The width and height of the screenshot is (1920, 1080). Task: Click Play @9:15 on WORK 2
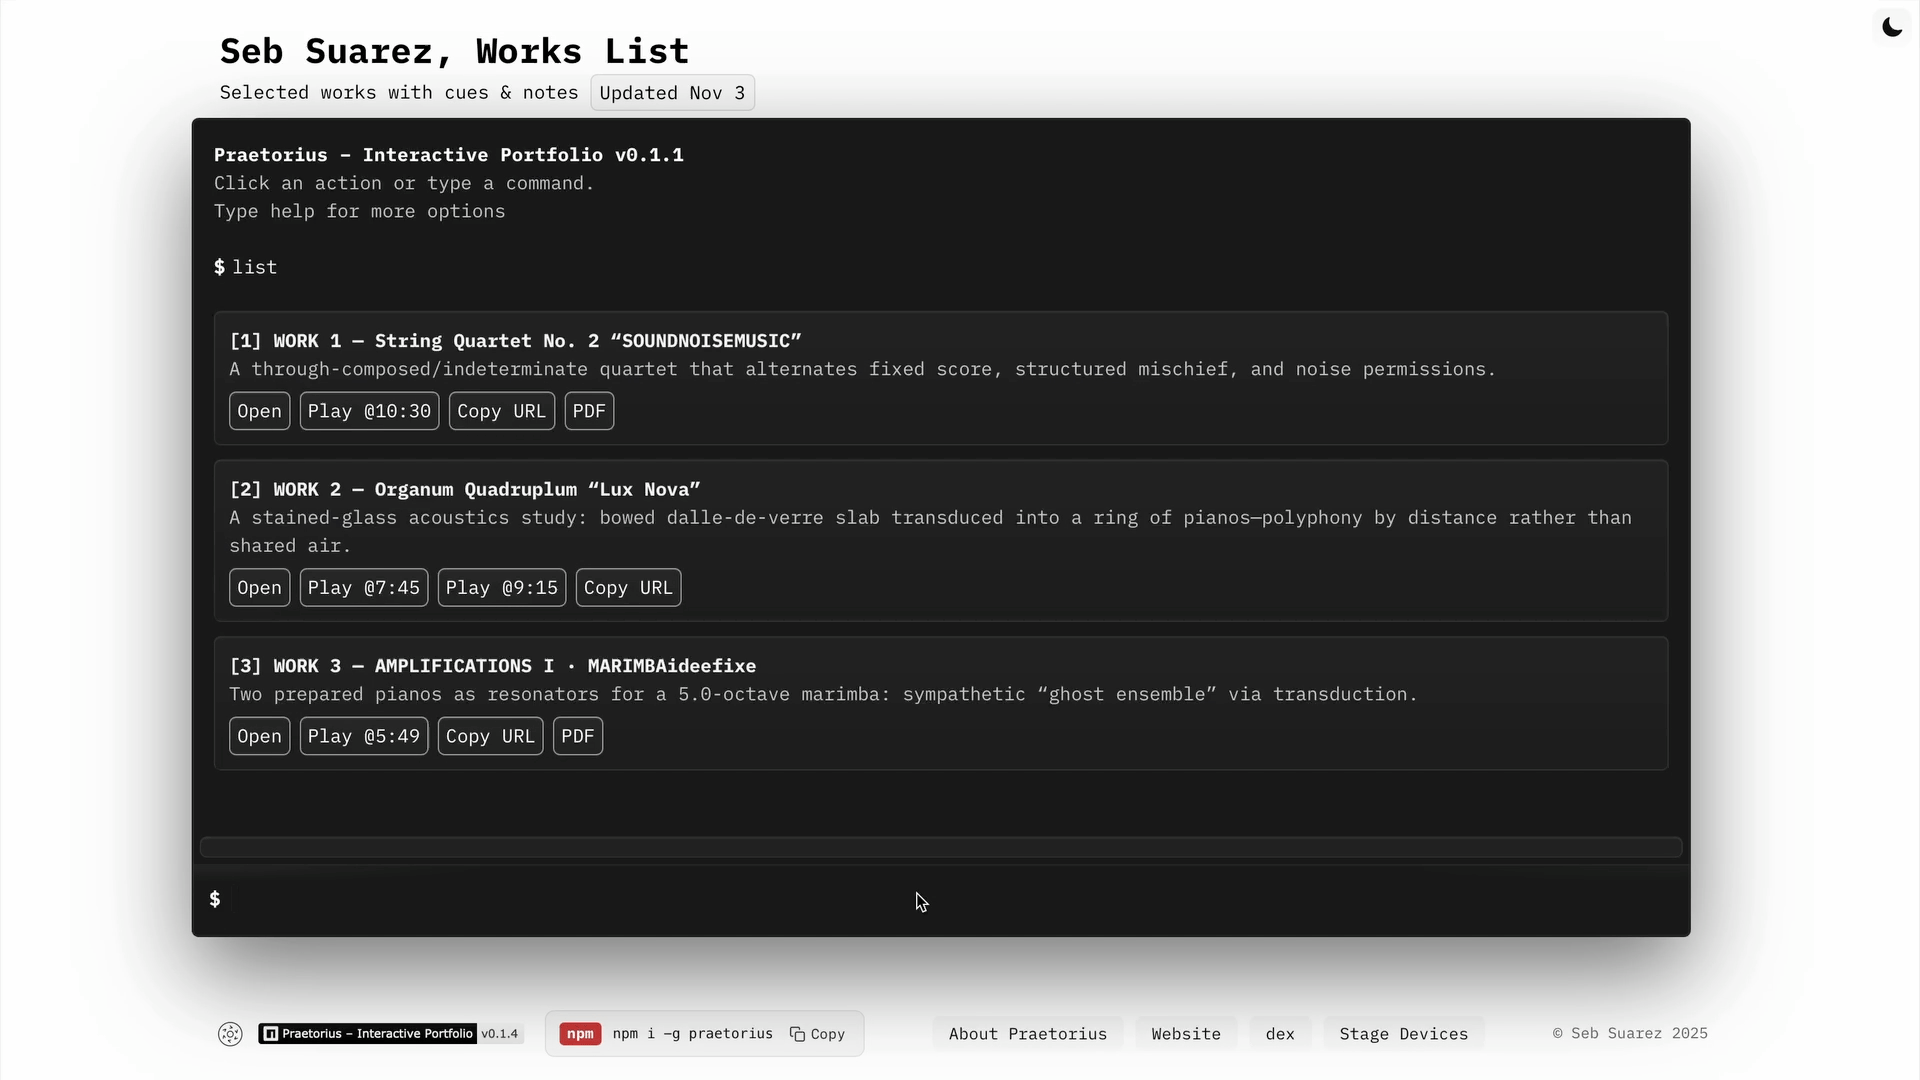click(501, 587)
